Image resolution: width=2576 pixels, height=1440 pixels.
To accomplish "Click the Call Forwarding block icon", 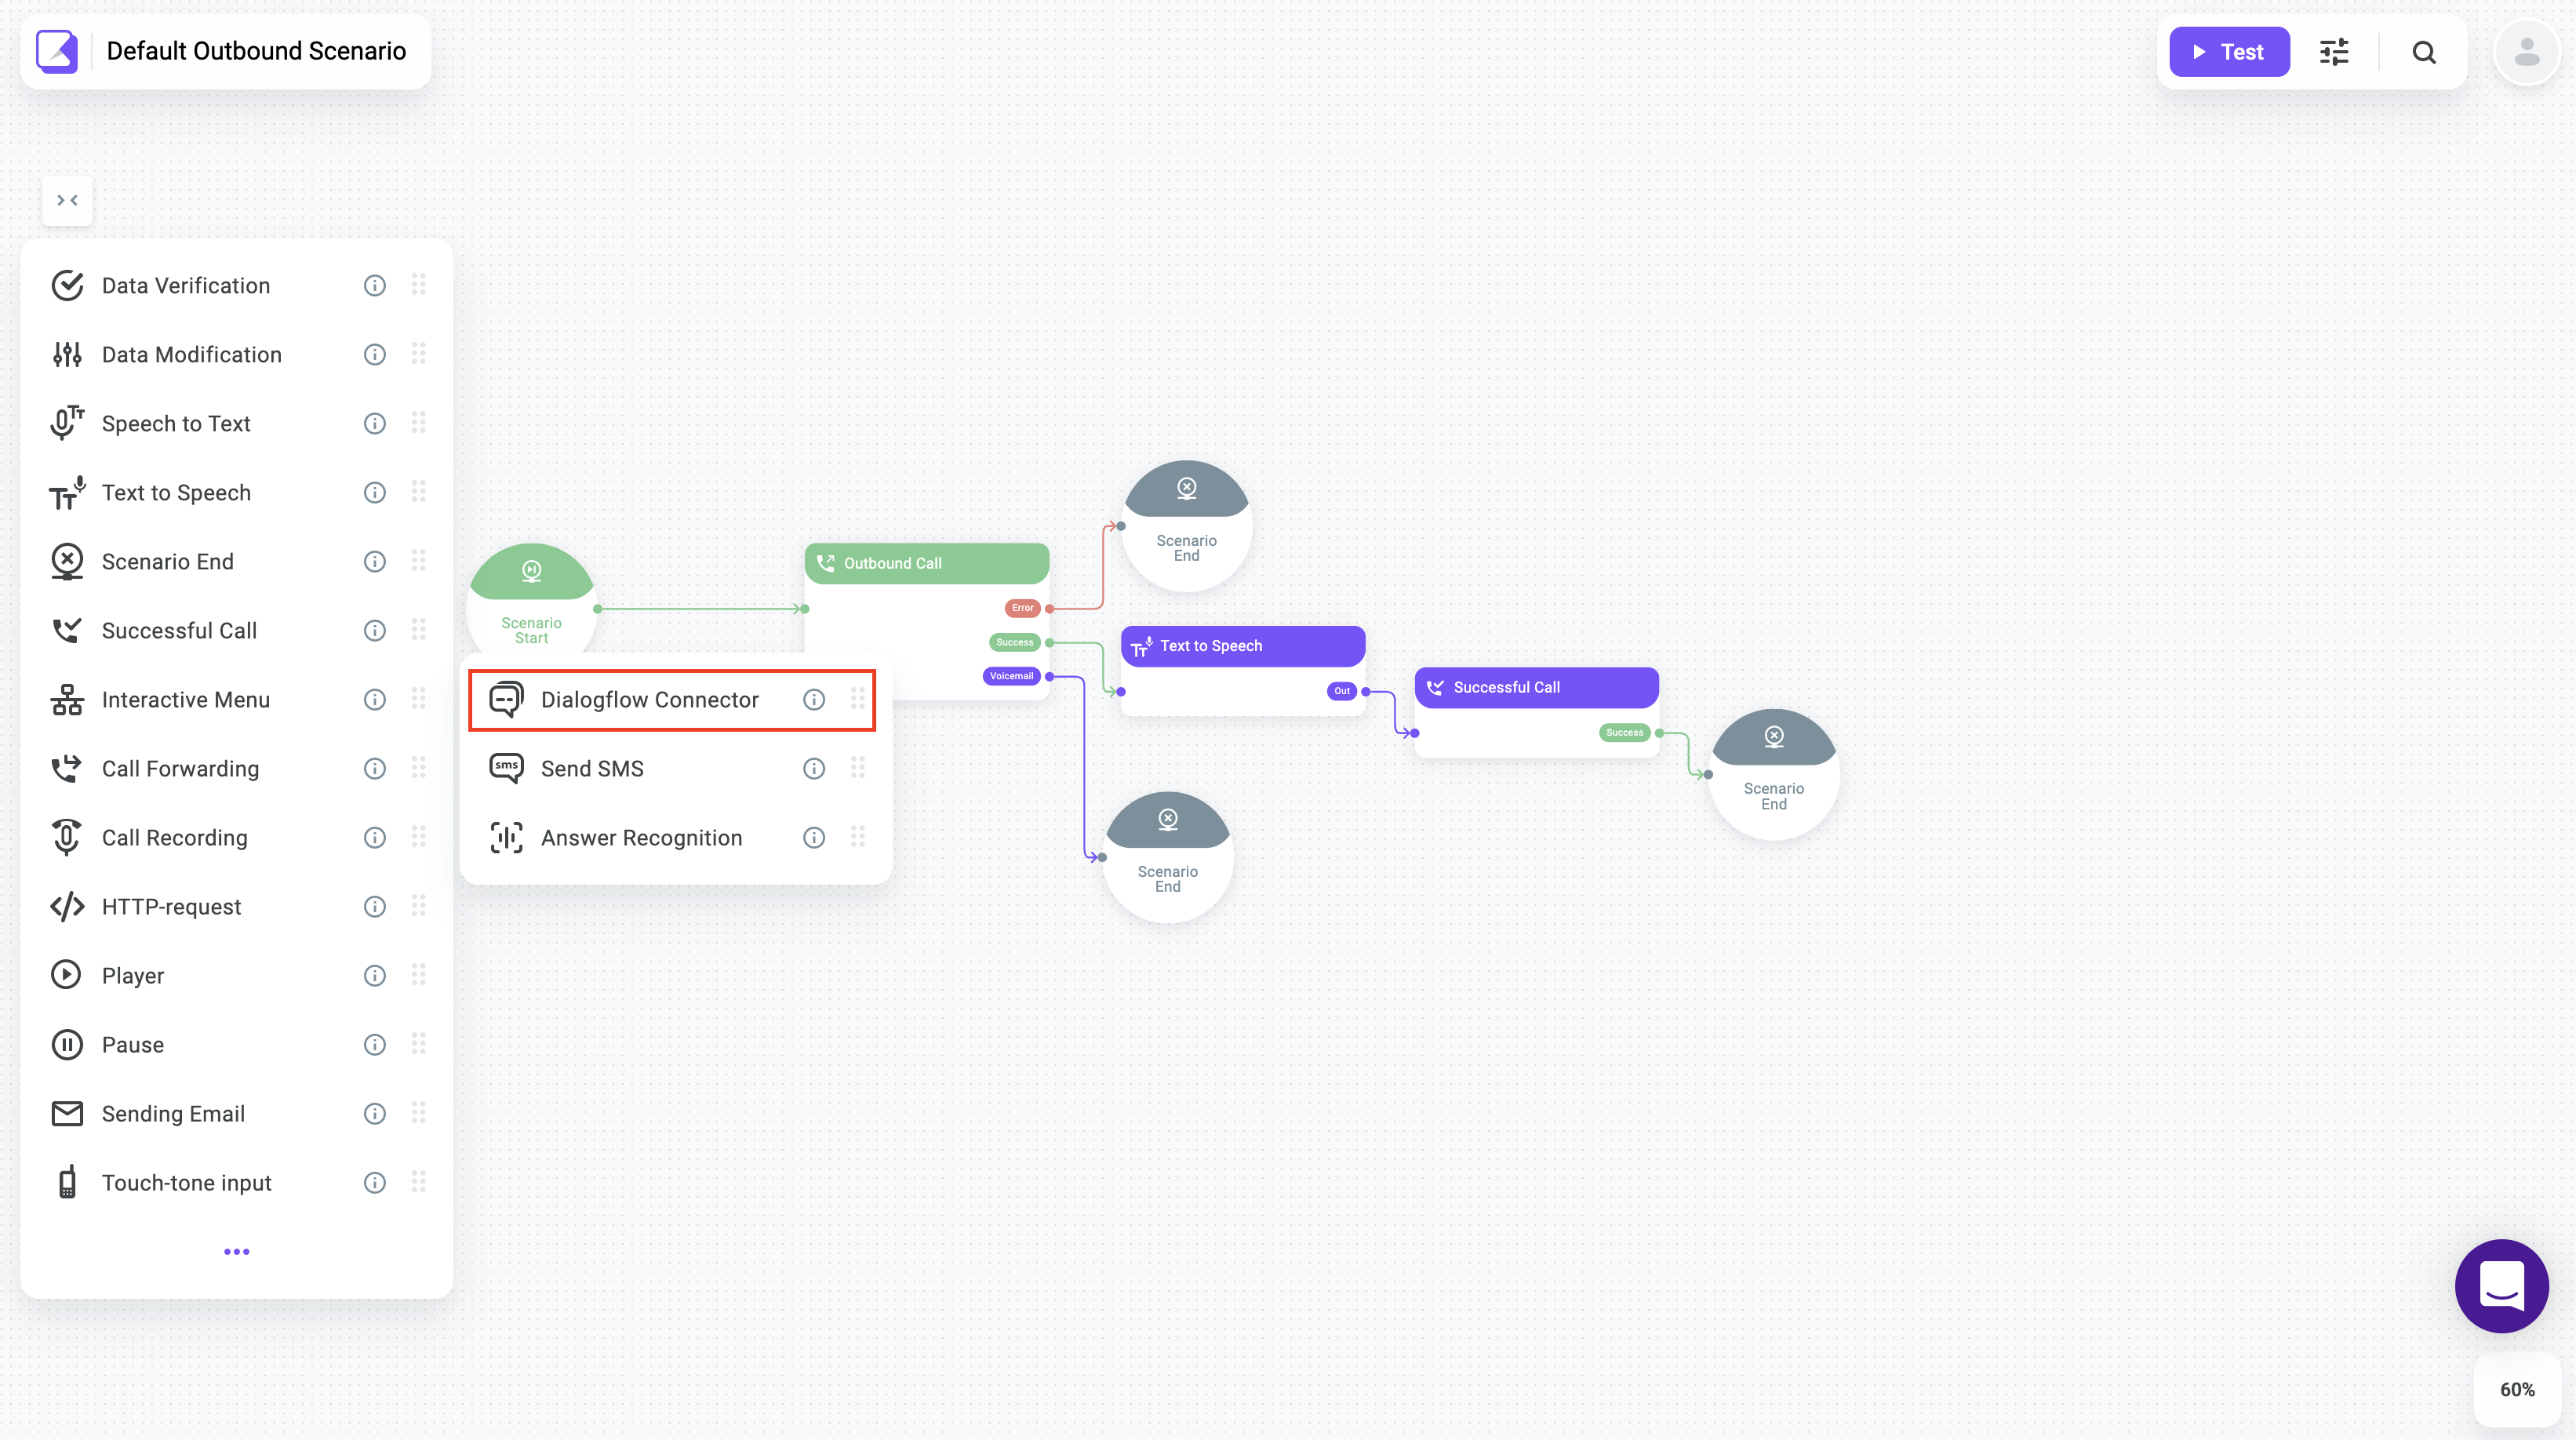I will [x=67, y=769].
